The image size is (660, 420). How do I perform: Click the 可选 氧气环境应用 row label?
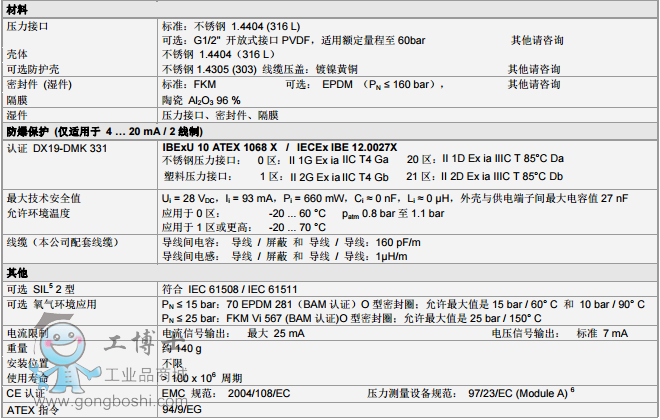point(51,304)
